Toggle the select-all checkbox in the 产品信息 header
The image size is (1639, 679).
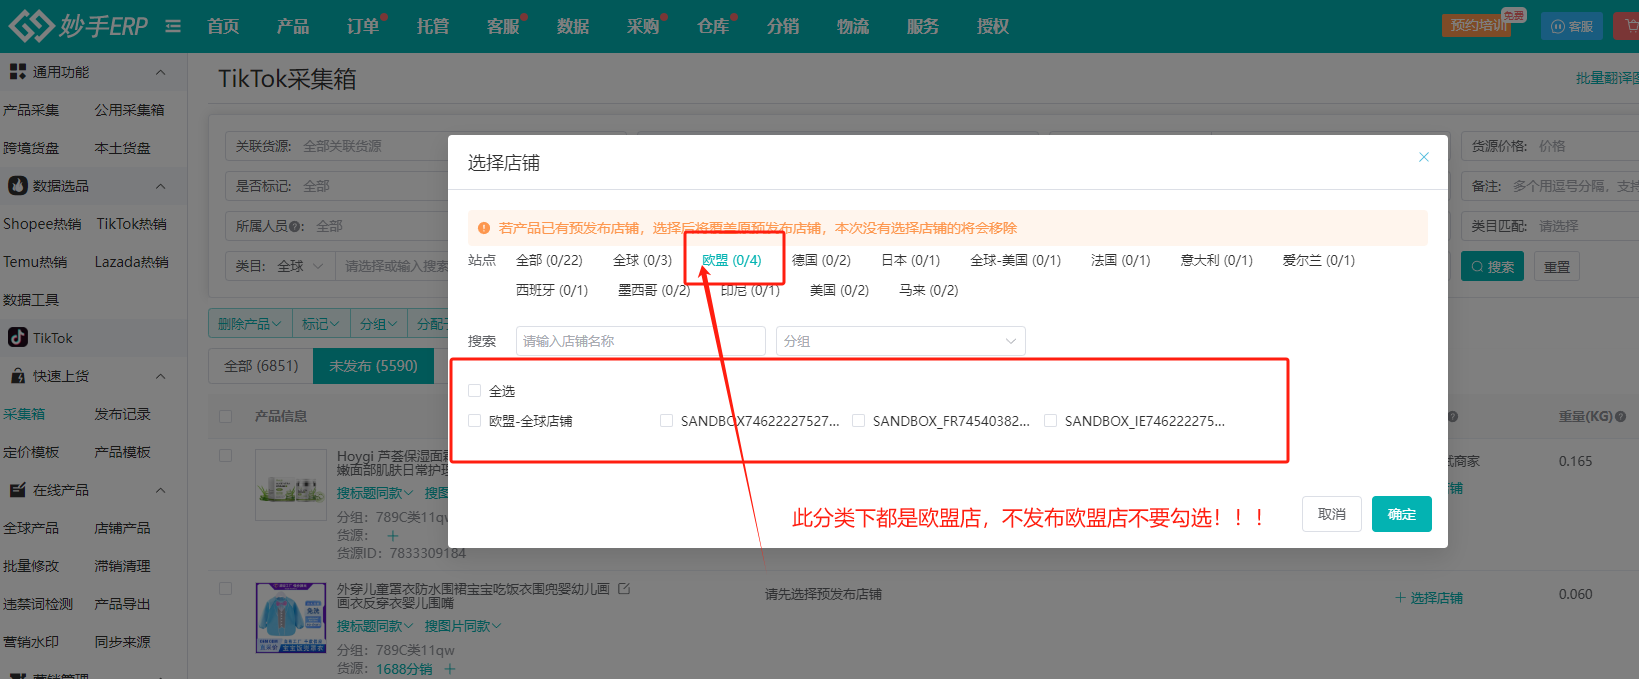click(x=225, y=416)
